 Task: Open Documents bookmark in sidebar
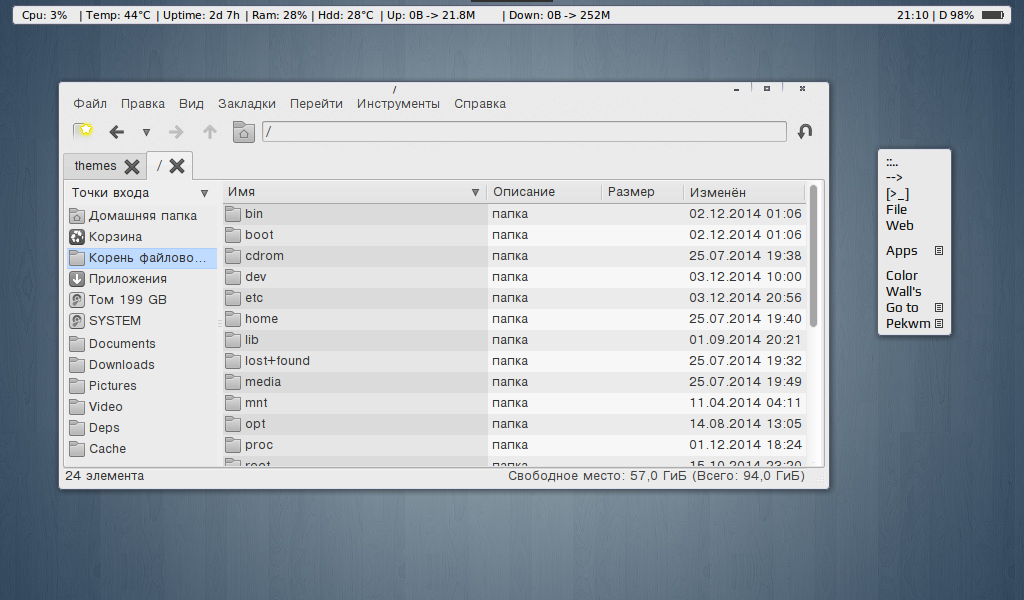tap(142, 343)
